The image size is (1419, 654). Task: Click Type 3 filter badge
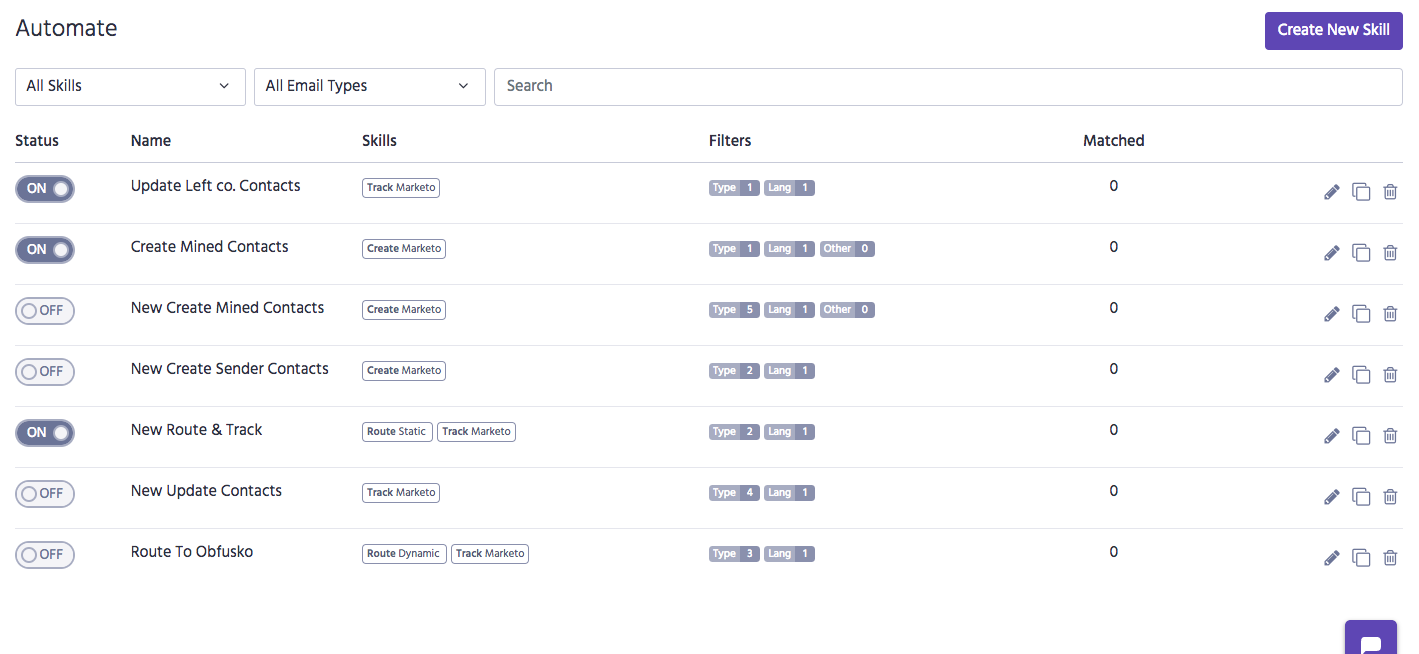click(x=734, y=554)
